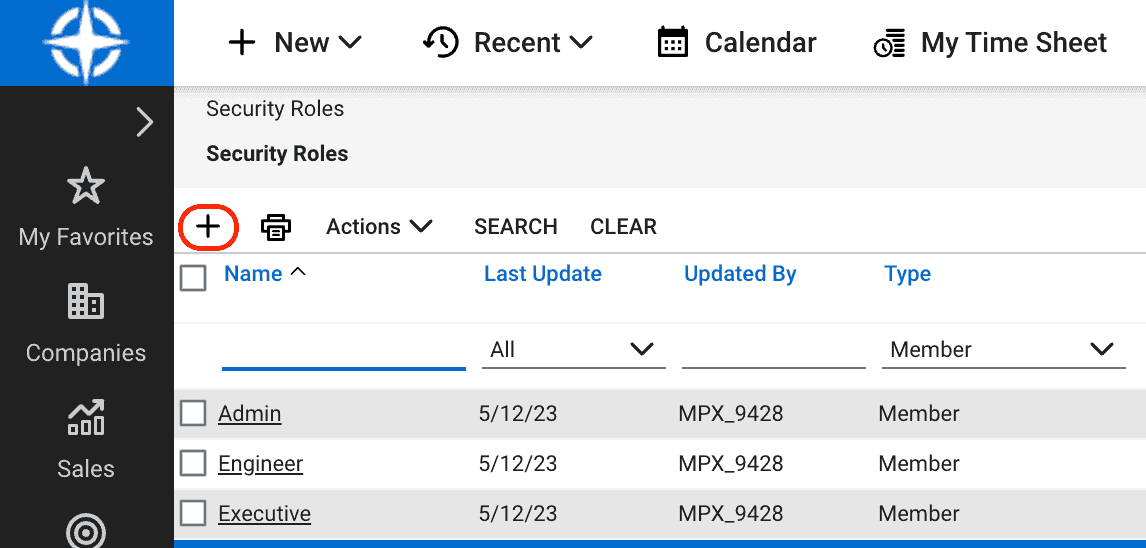The image size is (1146, 548).
Task: Expand the sidebar with chevron arrow
Action: click(x=145, y=122)
